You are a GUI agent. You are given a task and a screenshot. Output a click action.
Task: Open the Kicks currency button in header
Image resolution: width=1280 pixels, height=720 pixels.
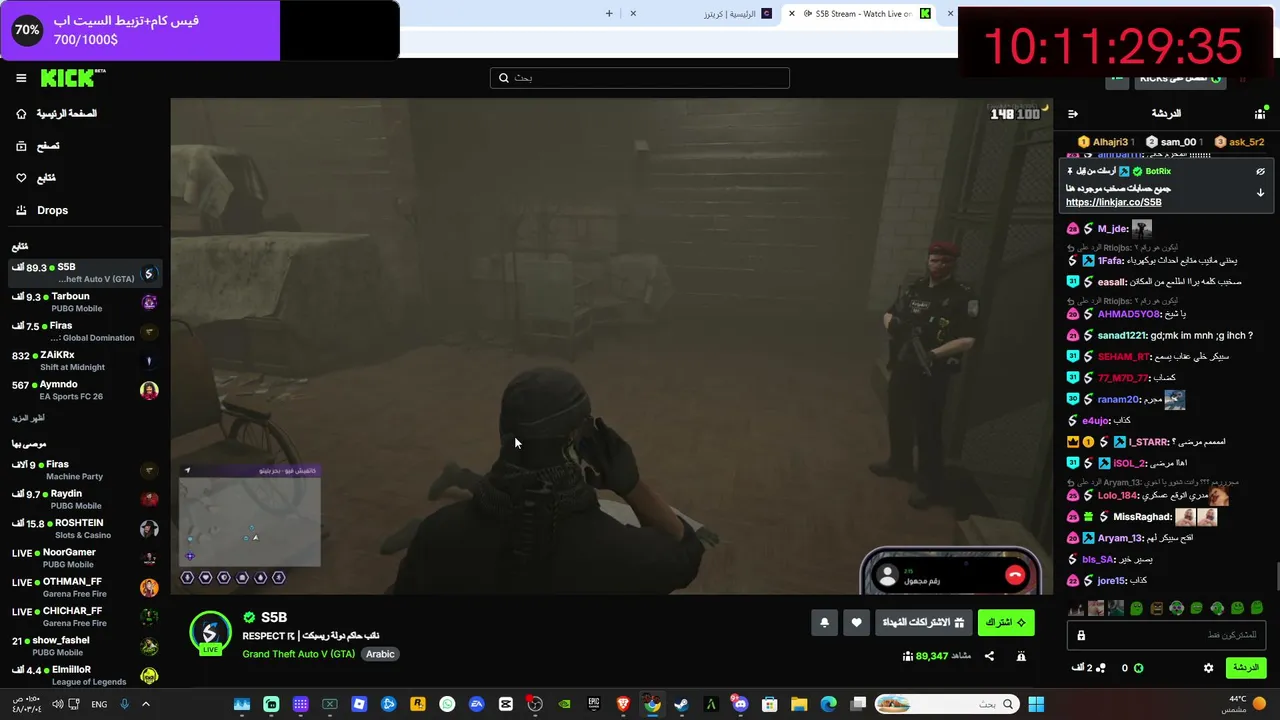(x=1182, y=78)
